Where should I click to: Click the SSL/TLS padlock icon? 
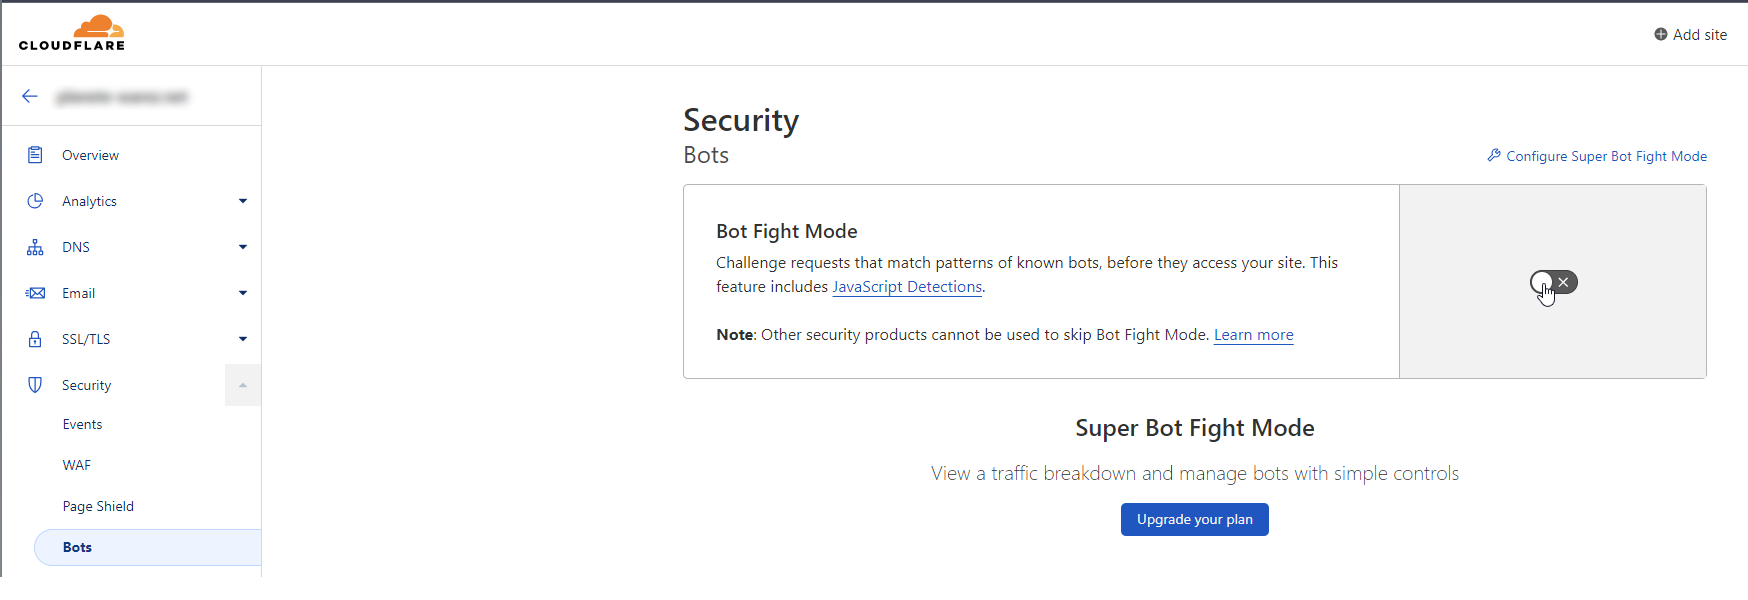coord(35,339)
